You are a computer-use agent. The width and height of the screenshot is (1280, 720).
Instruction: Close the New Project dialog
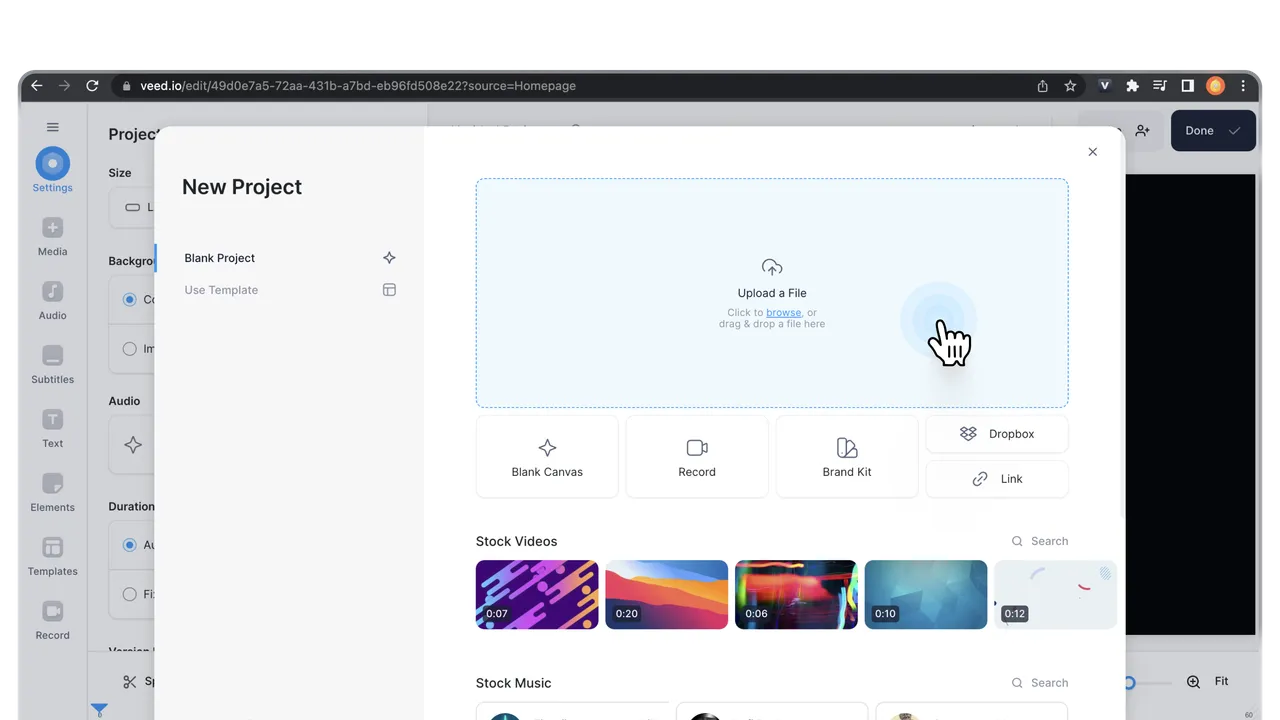(1092, 152)
